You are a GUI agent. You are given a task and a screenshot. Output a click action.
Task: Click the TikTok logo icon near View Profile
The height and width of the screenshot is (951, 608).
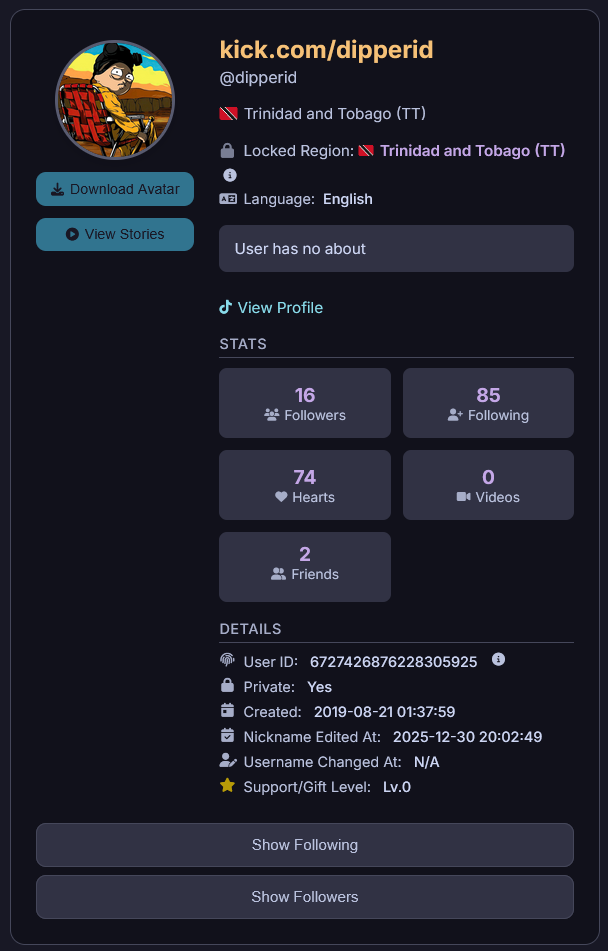pyautogui.click(x=226, y=307)
